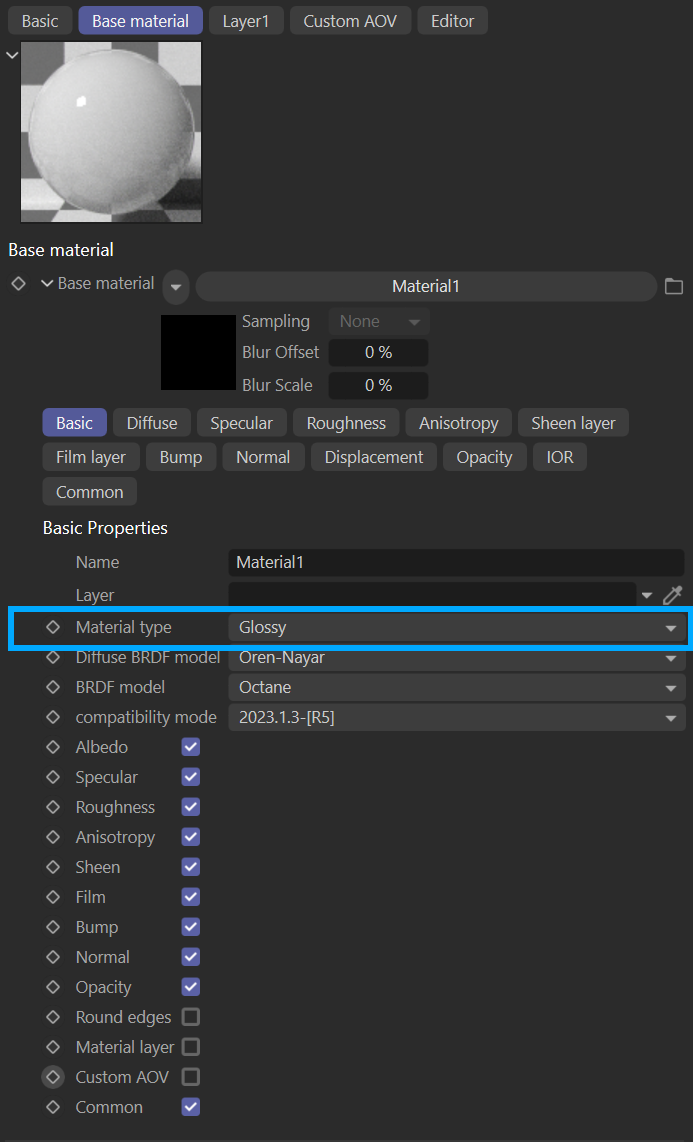Viewport: 693px width, 1142px height.
Task: Click the folder icon beside Material1
Action: [674, 287]
